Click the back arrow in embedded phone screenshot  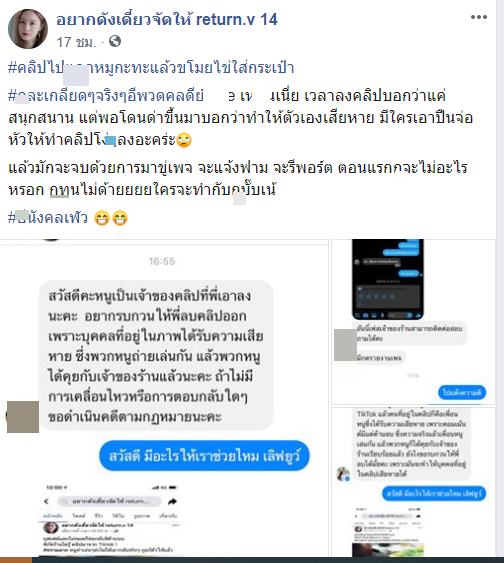point(46,501)
